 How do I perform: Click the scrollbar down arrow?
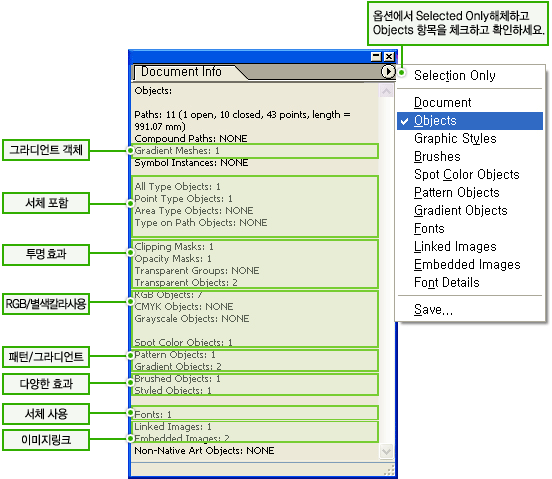[386, 451]
